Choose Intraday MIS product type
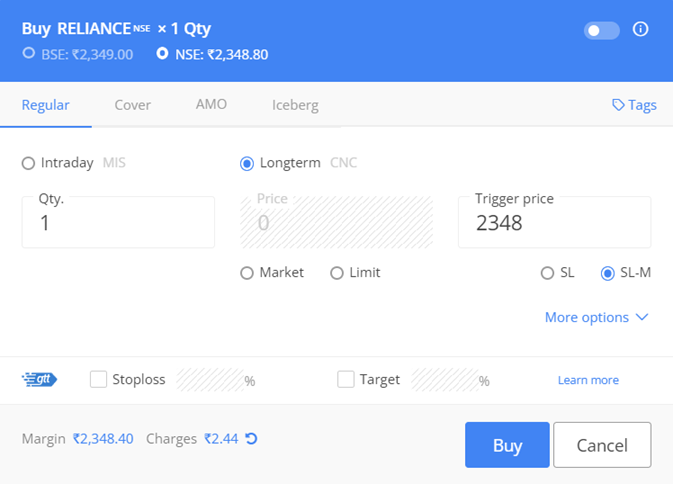Image resolution: width=673 pixels, height=484 pixels. [28, 163]
